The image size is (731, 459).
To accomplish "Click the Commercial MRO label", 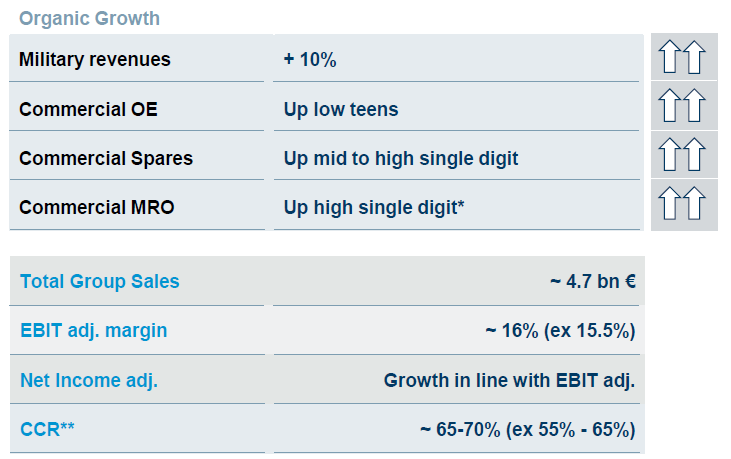I will point(97,207).
